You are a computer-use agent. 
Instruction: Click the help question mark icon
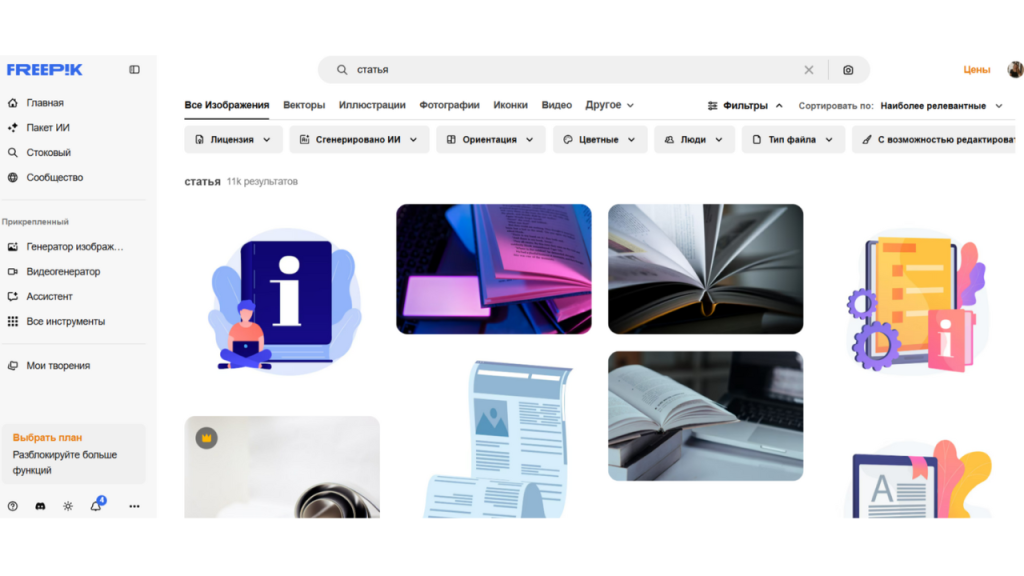[12, 506]
